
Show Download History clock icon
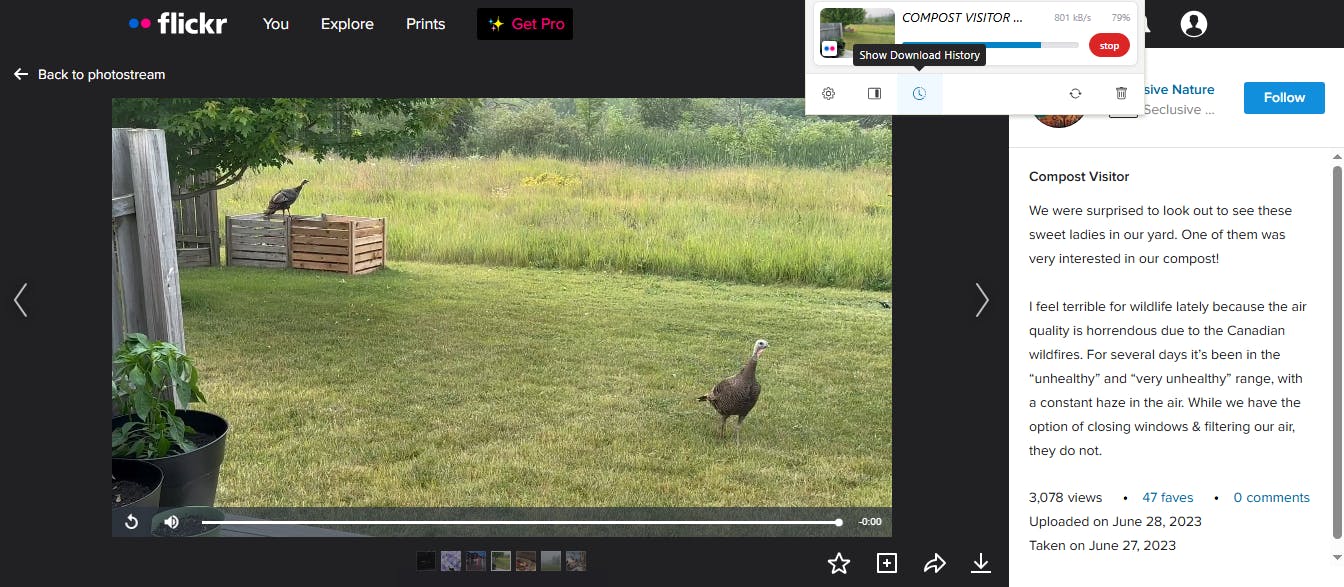tap(919, 93)
